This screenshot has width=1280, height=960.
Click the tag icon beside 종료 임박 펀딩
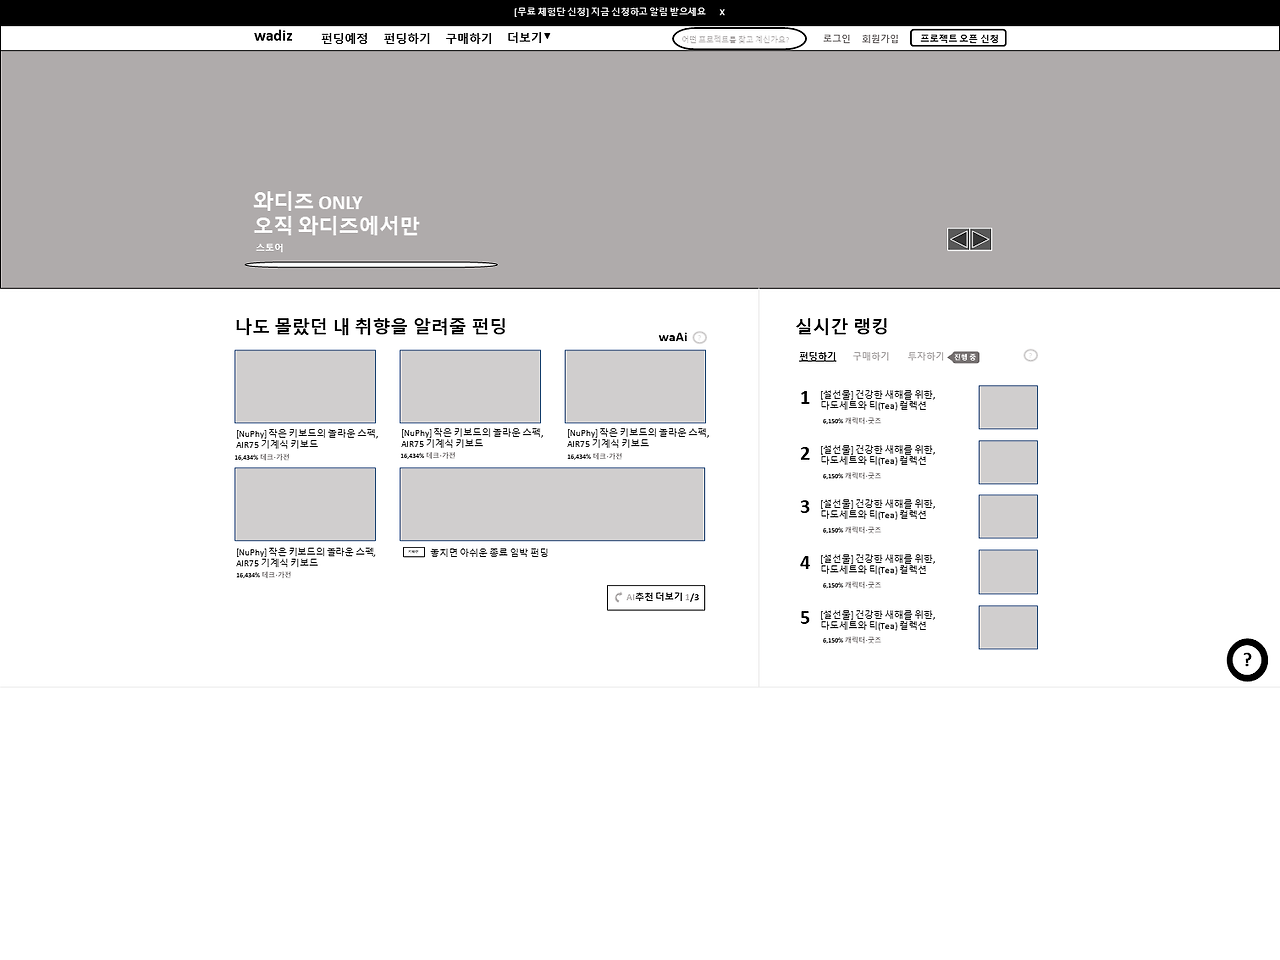pos(413,551)
